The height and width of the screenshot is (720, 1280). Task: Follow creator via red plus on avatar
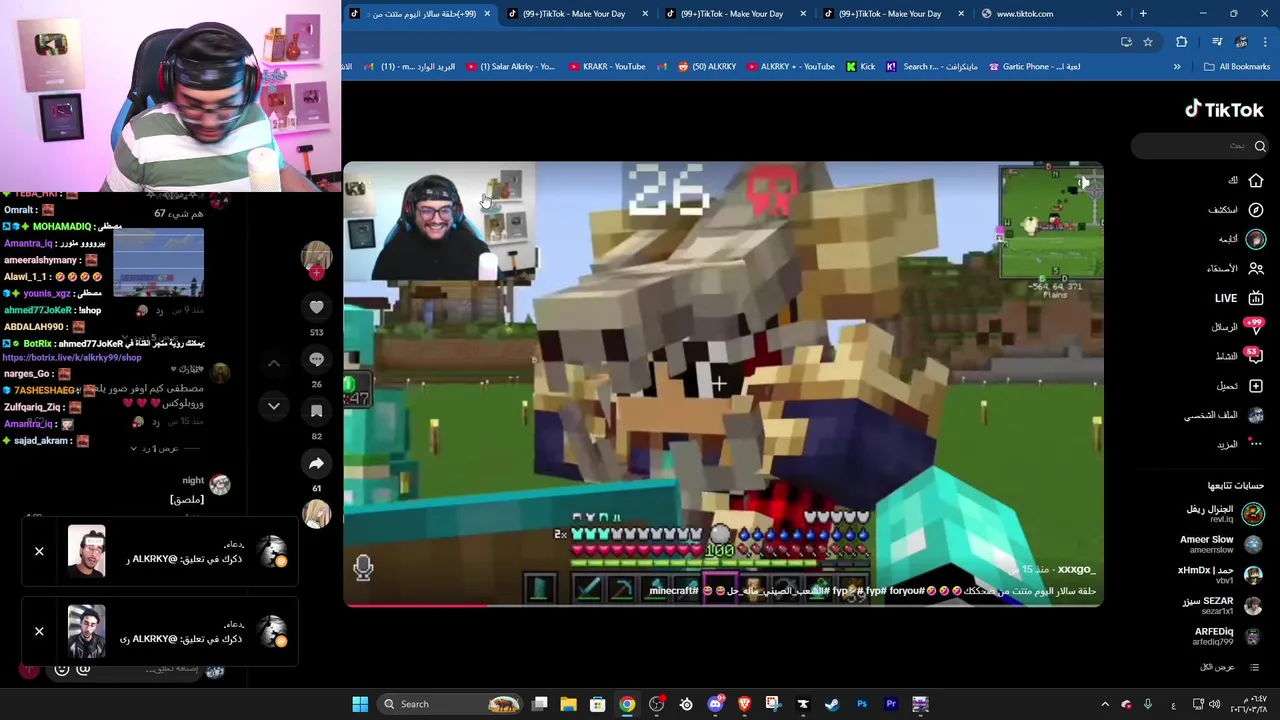pos(316,272)
